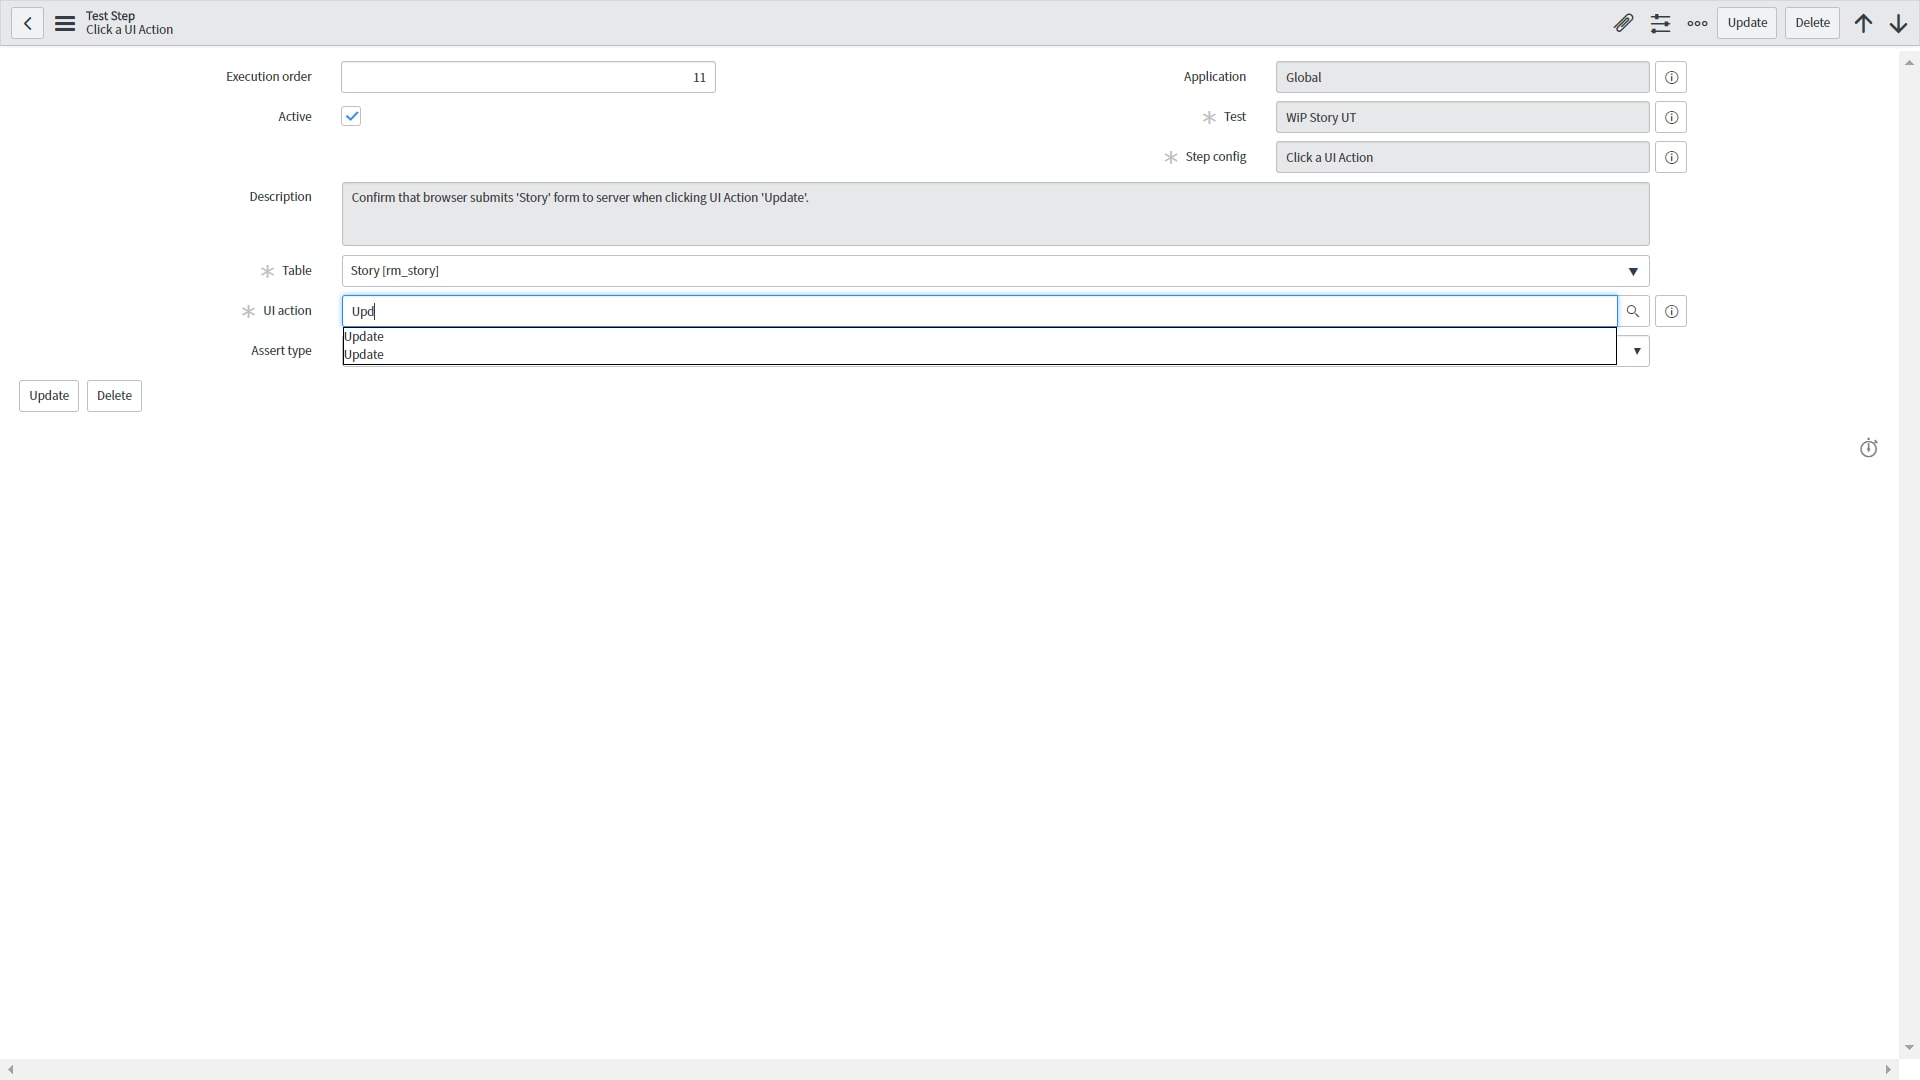Toggle the Active checkbox

coord(351,116)
